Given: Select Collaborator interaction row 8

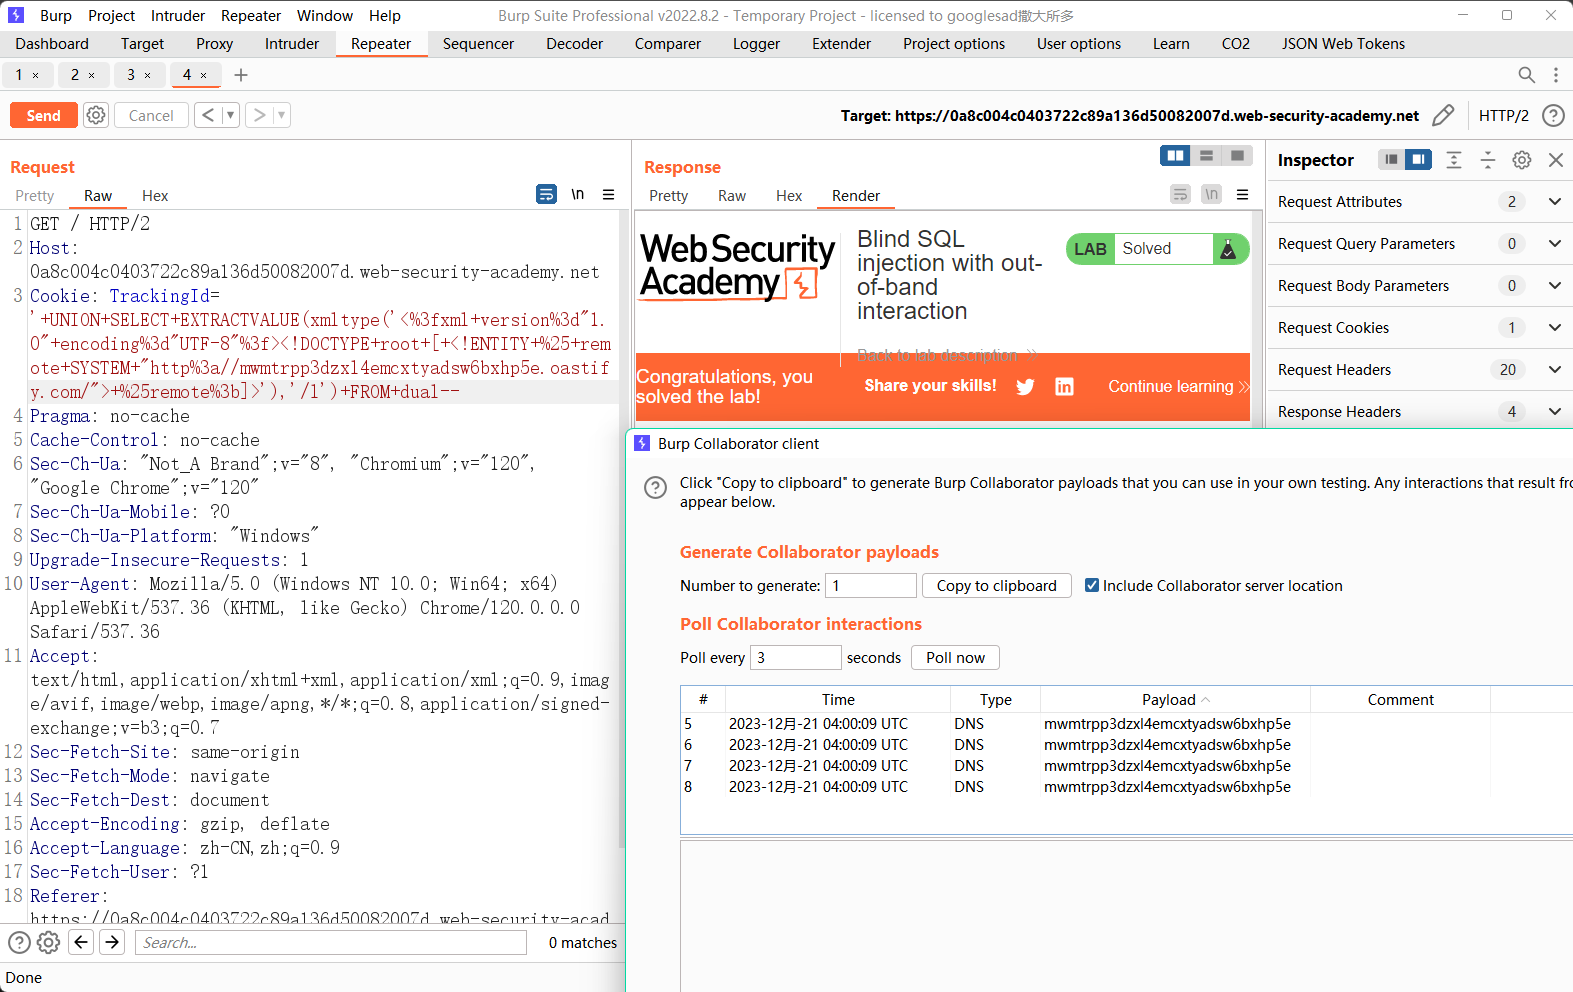Looking at the screenshot, I should pos(1126,787).
